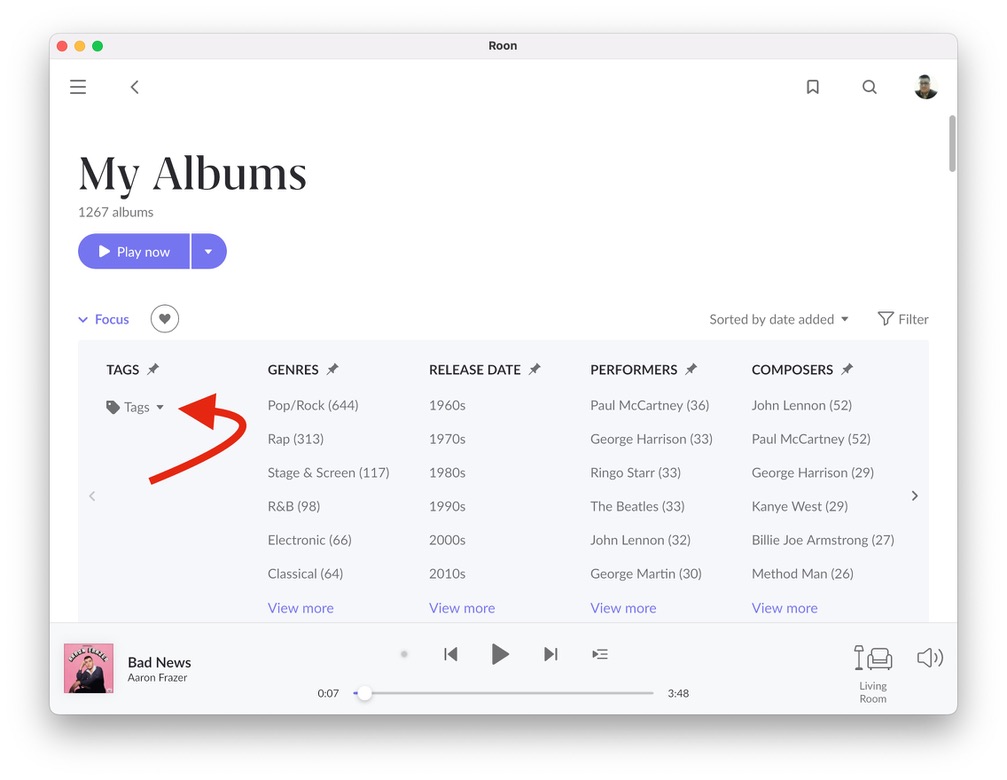Viewport: 1007px width, 780px height.
Task: Select composer Kanye West (29)
Action: pyautogui.click(x=800, y=507)
